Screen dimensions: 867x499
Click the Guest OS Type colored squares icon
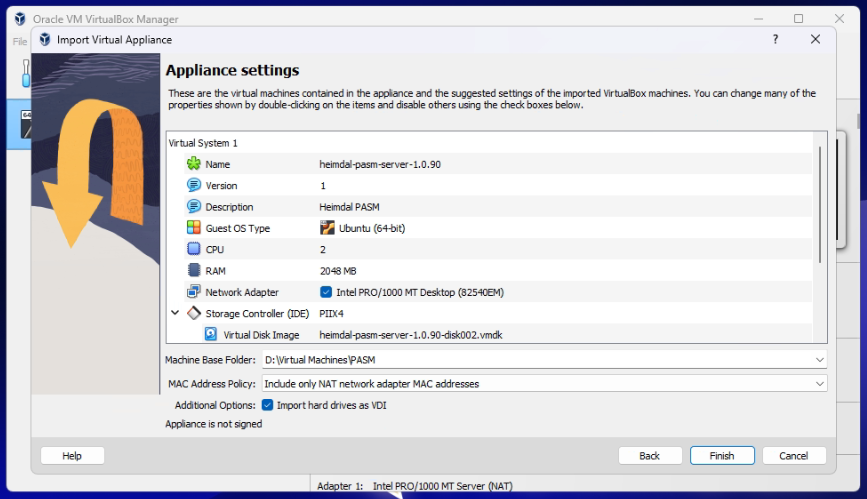tap(194, 227)
